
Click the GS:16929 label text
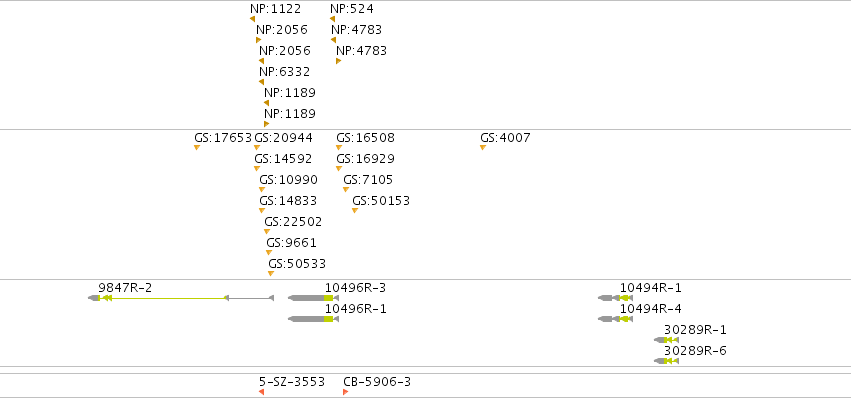pos(365,159)
